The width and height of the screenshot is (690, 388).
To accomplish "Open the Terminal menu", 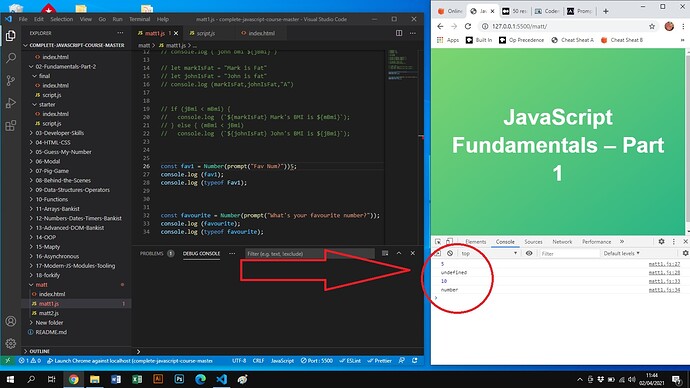I will 139,19.
